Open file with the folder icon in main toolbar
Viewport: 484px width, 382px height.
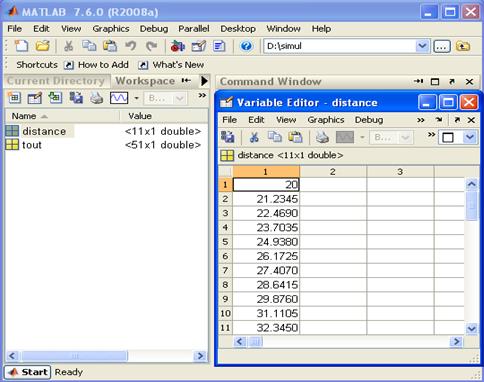[42, 46]
